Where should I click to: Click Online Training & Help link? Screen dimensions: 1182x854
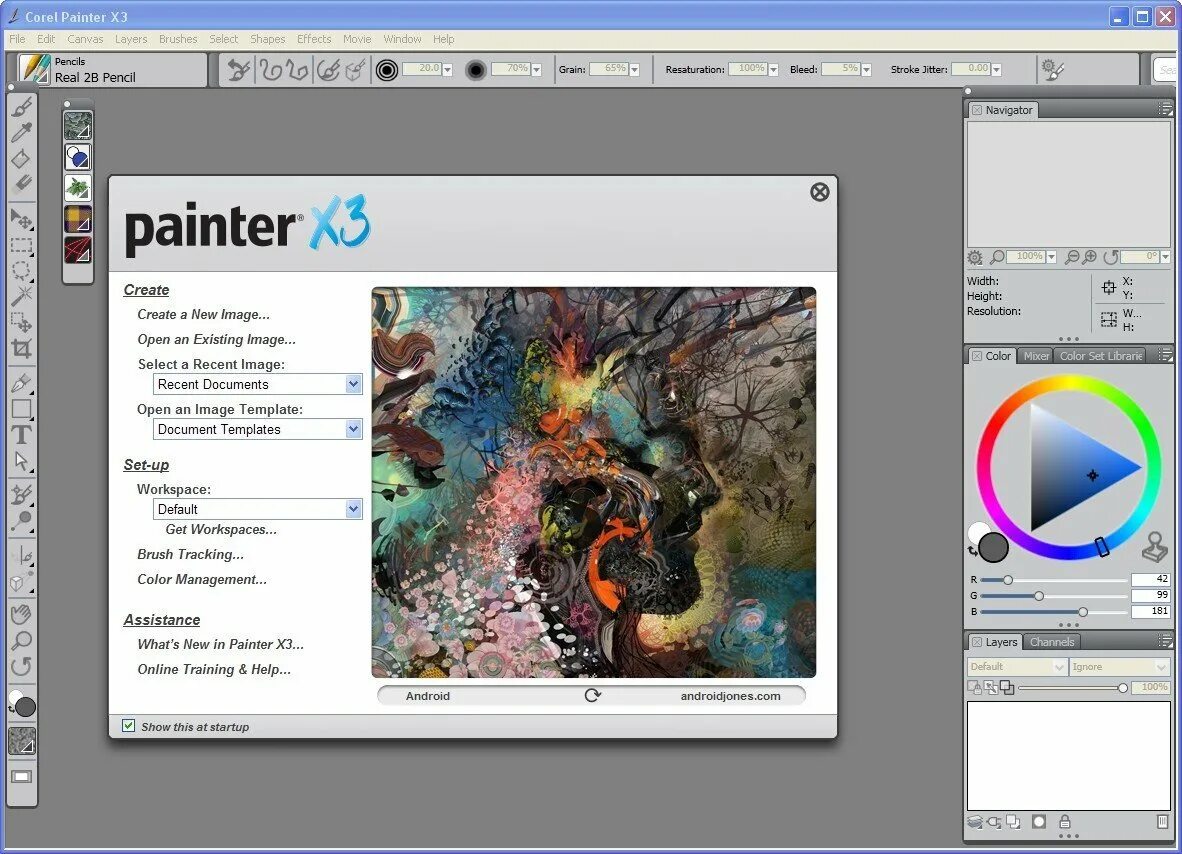click(214, 669)
